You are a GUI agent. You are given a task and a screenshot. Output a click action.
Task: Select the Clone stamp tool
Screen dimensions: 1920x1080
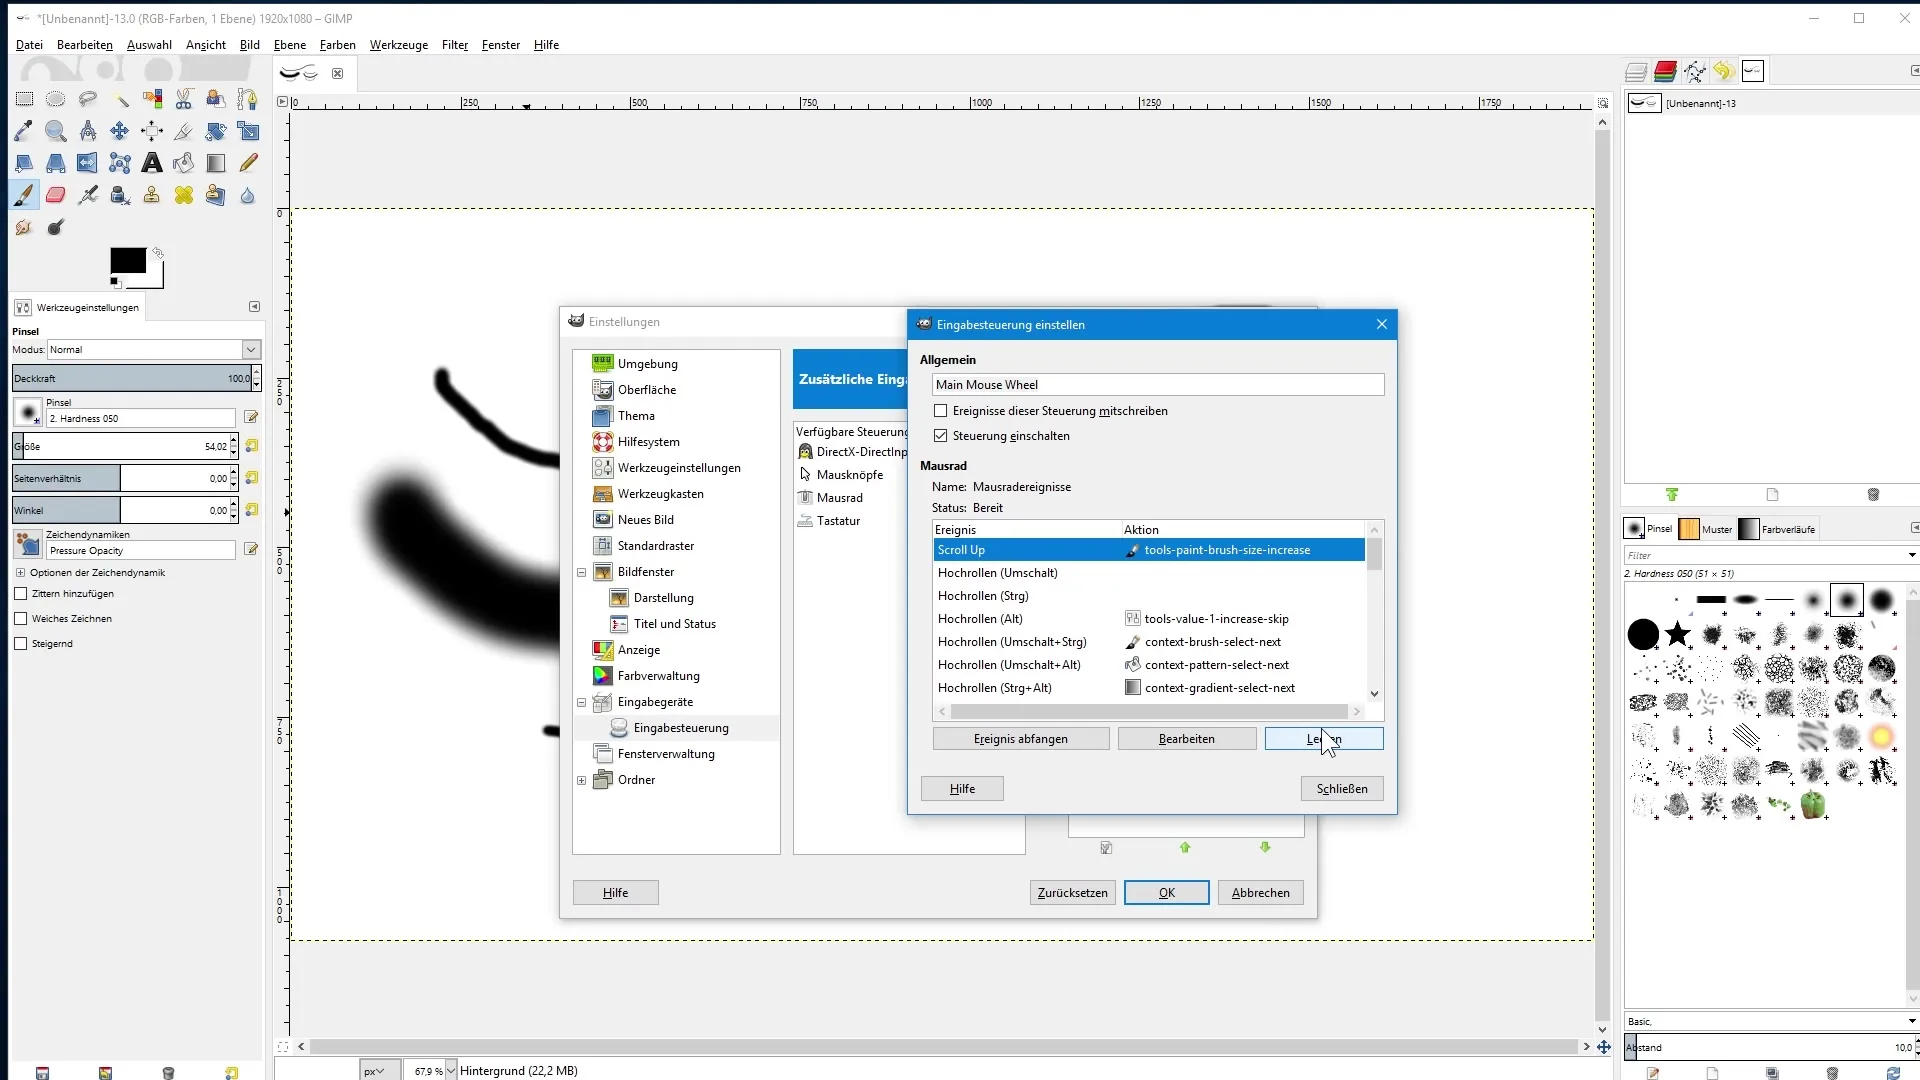click(x=152, y=195)
